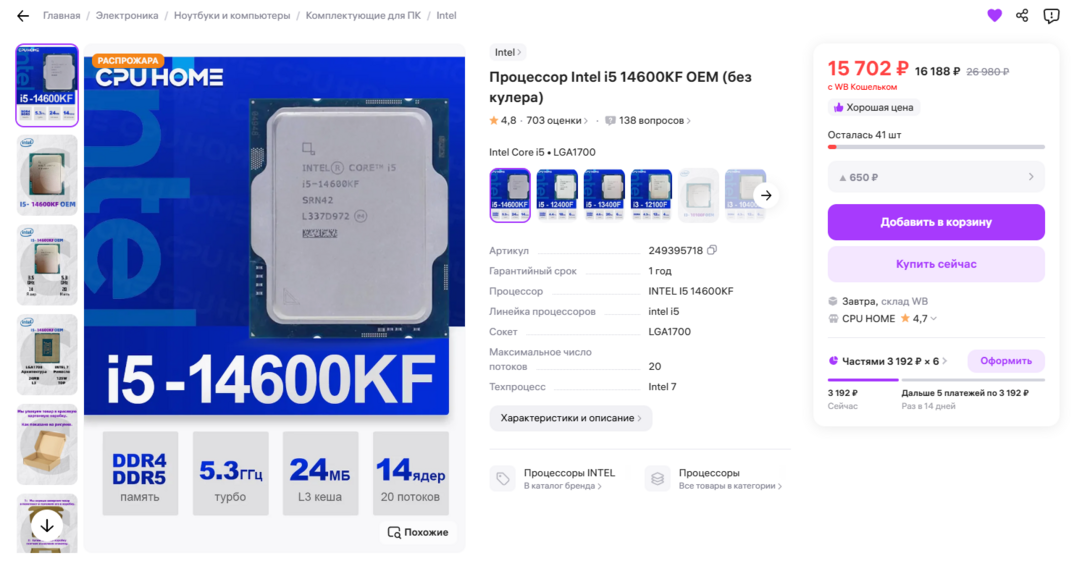Show next product variants with right arrow
This screenshot has width=1090, height=574.
766,195
